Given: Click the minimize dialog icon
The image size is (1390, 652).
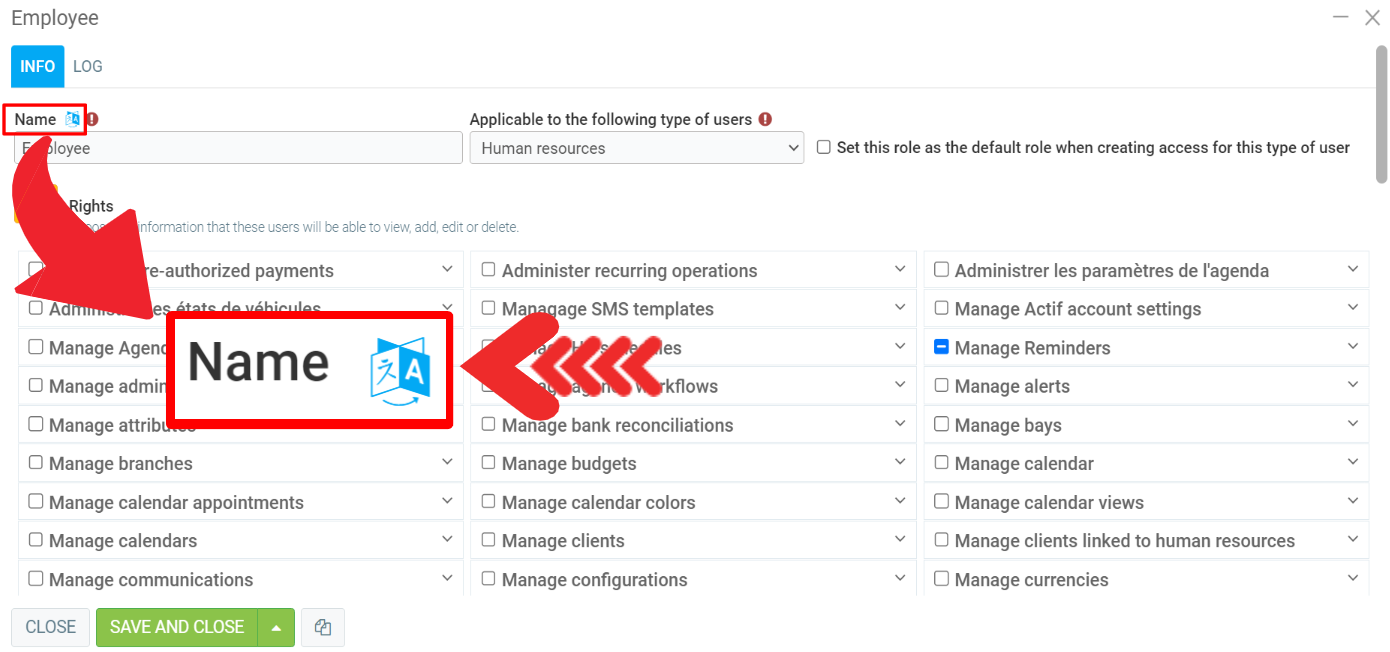Looking at the screenshot, I should click(x=1340, y=17).
